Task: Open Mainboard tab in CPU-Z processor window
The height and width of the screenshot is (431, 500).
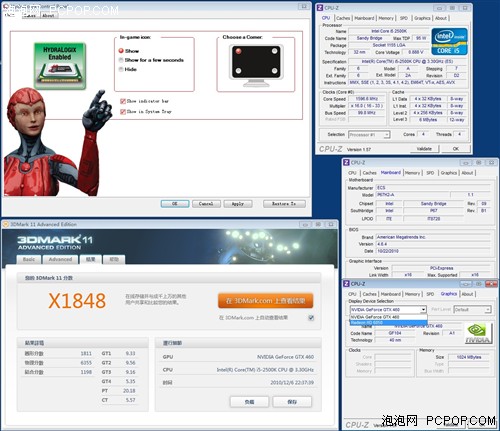Action: click(x=364, y=18)
